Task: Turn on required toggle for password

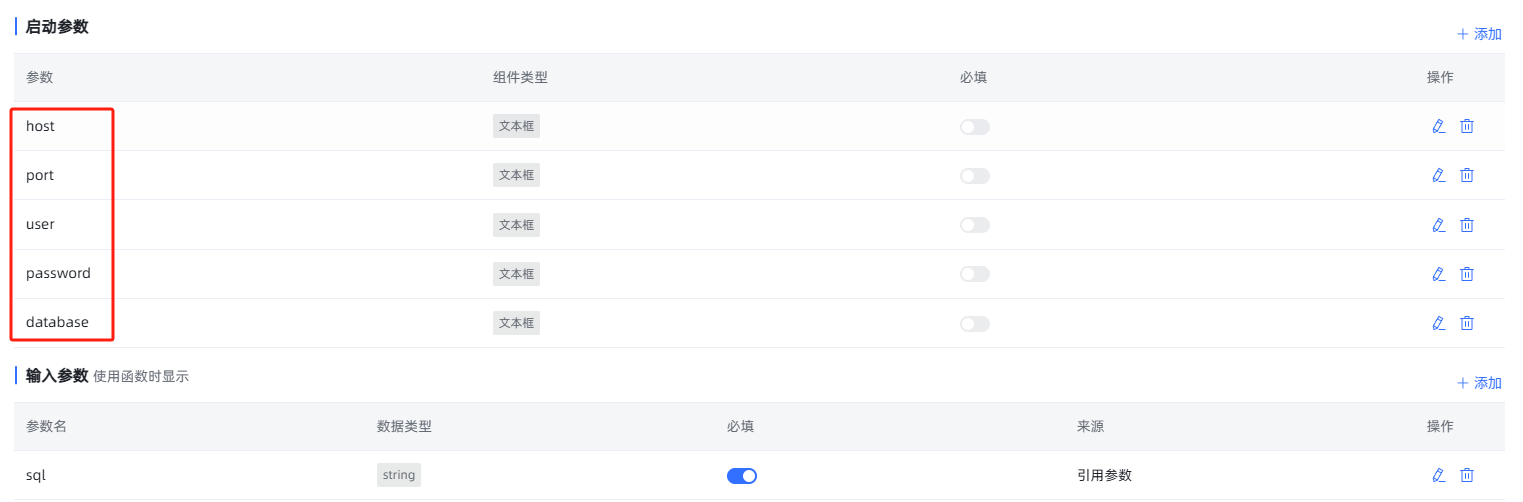Action: pos(975,274)
